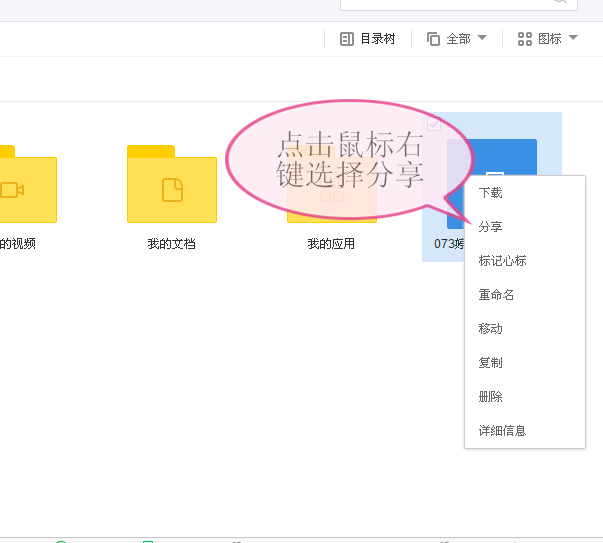Click the 全部 stacked-pages icon
This screenshot has height=543, width=603.
433,39
